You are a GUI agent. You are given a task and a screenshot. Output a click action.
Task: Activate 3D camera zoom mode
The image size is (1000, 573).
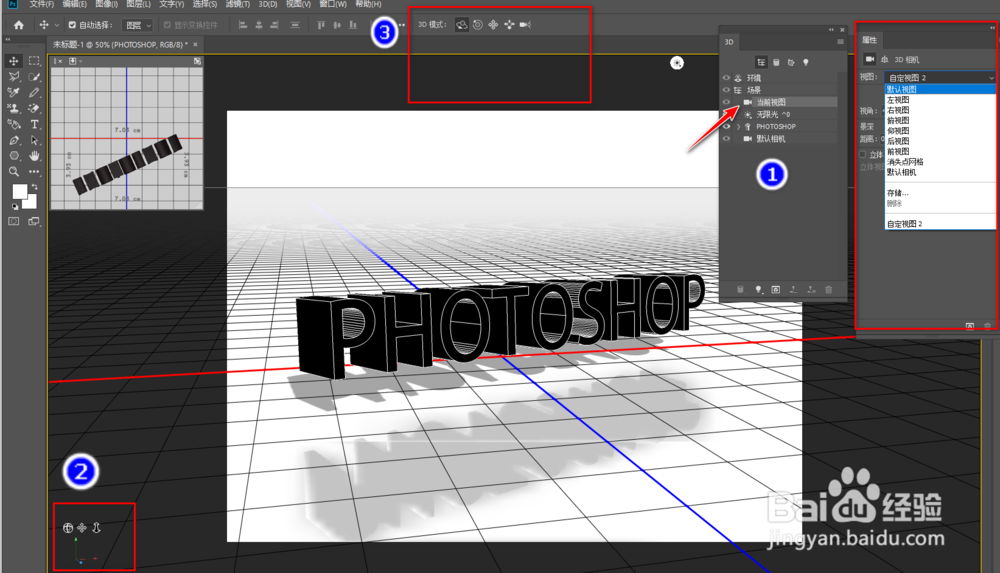click(526, 25)
